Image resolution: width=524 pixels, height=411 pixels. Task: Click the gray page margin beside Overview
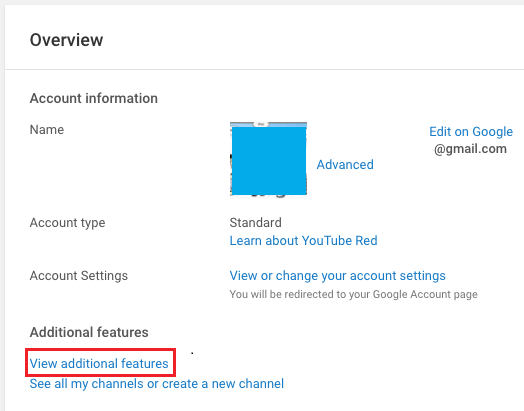[2, 40]
